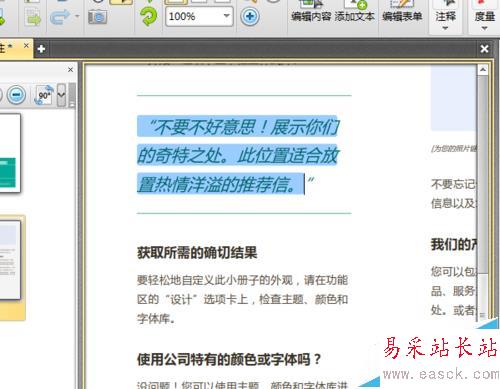Select the 添加文本 add text tool
Viewport: 500px width, 389px height.
click(x=354, y=16)
